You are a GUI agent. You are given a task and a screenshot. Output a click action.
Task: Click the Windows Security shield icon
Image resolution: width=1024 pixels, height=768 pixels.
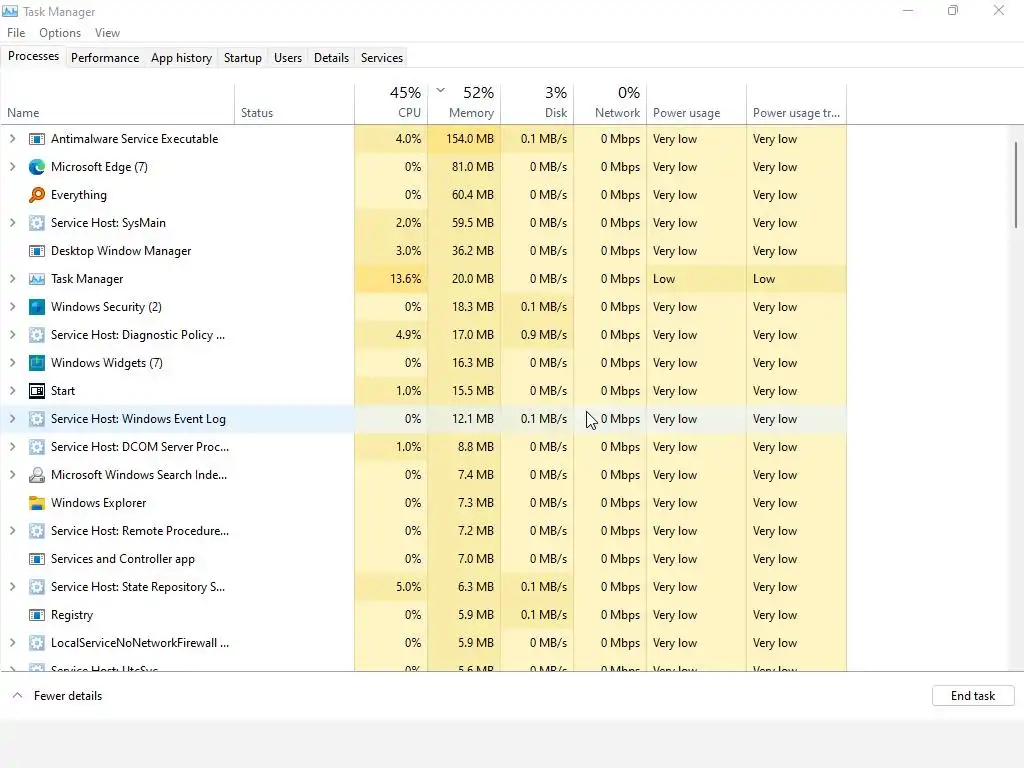pyautogui.click(x=37, y=307)
